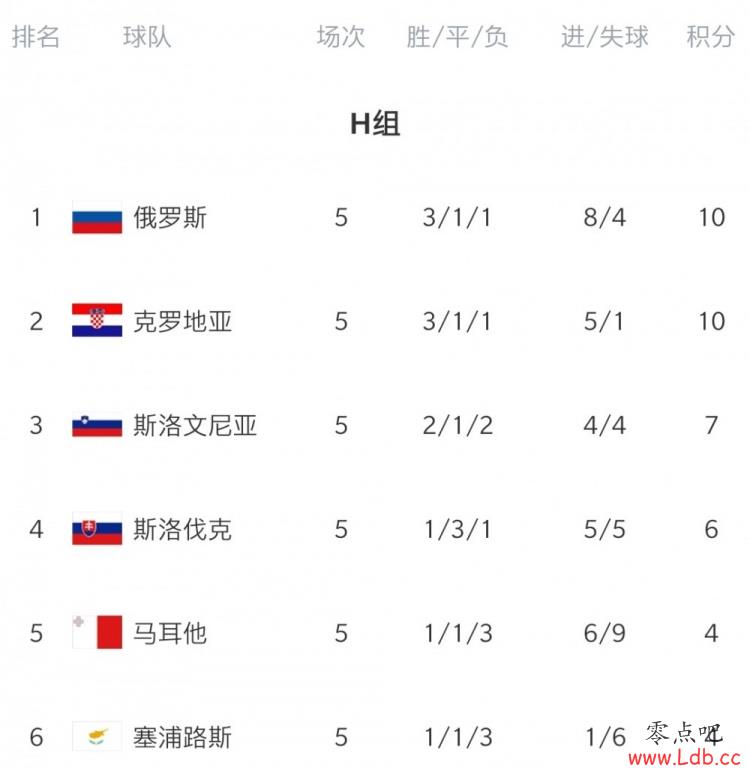Image resolution: width=750 pixels, height=768 pixels.
Task: Click the 场次 column header
Action: (341, 37)
